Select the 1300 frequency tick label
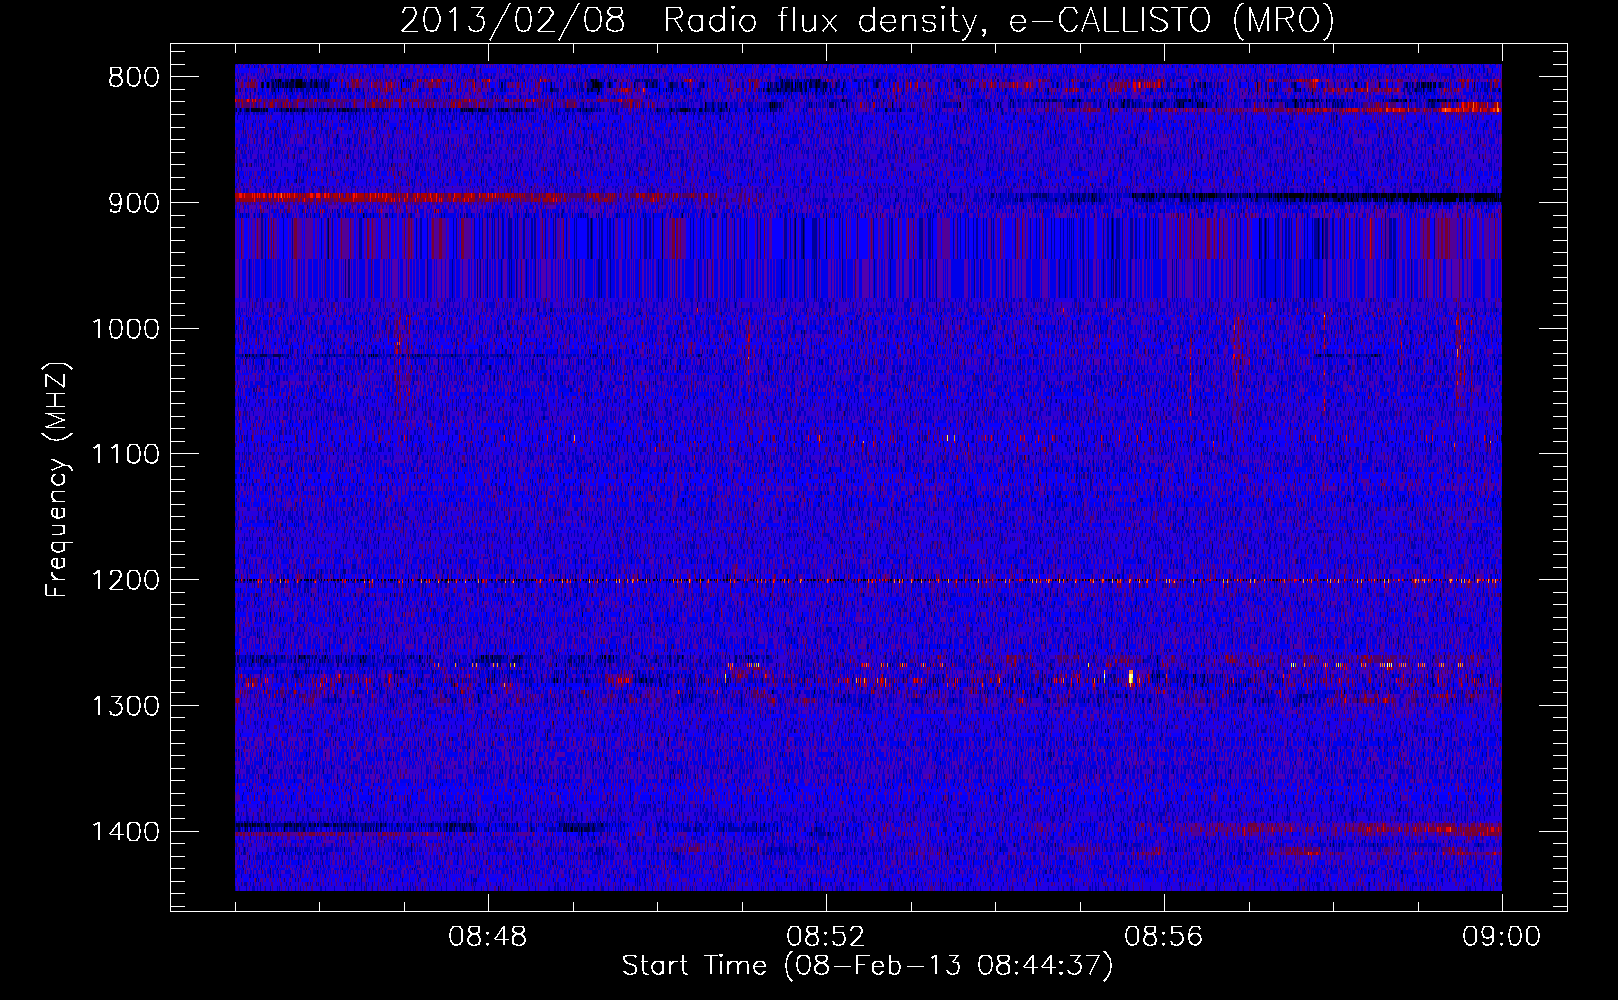Viewport: 1618px width, 1000px height. click(125, 706)
